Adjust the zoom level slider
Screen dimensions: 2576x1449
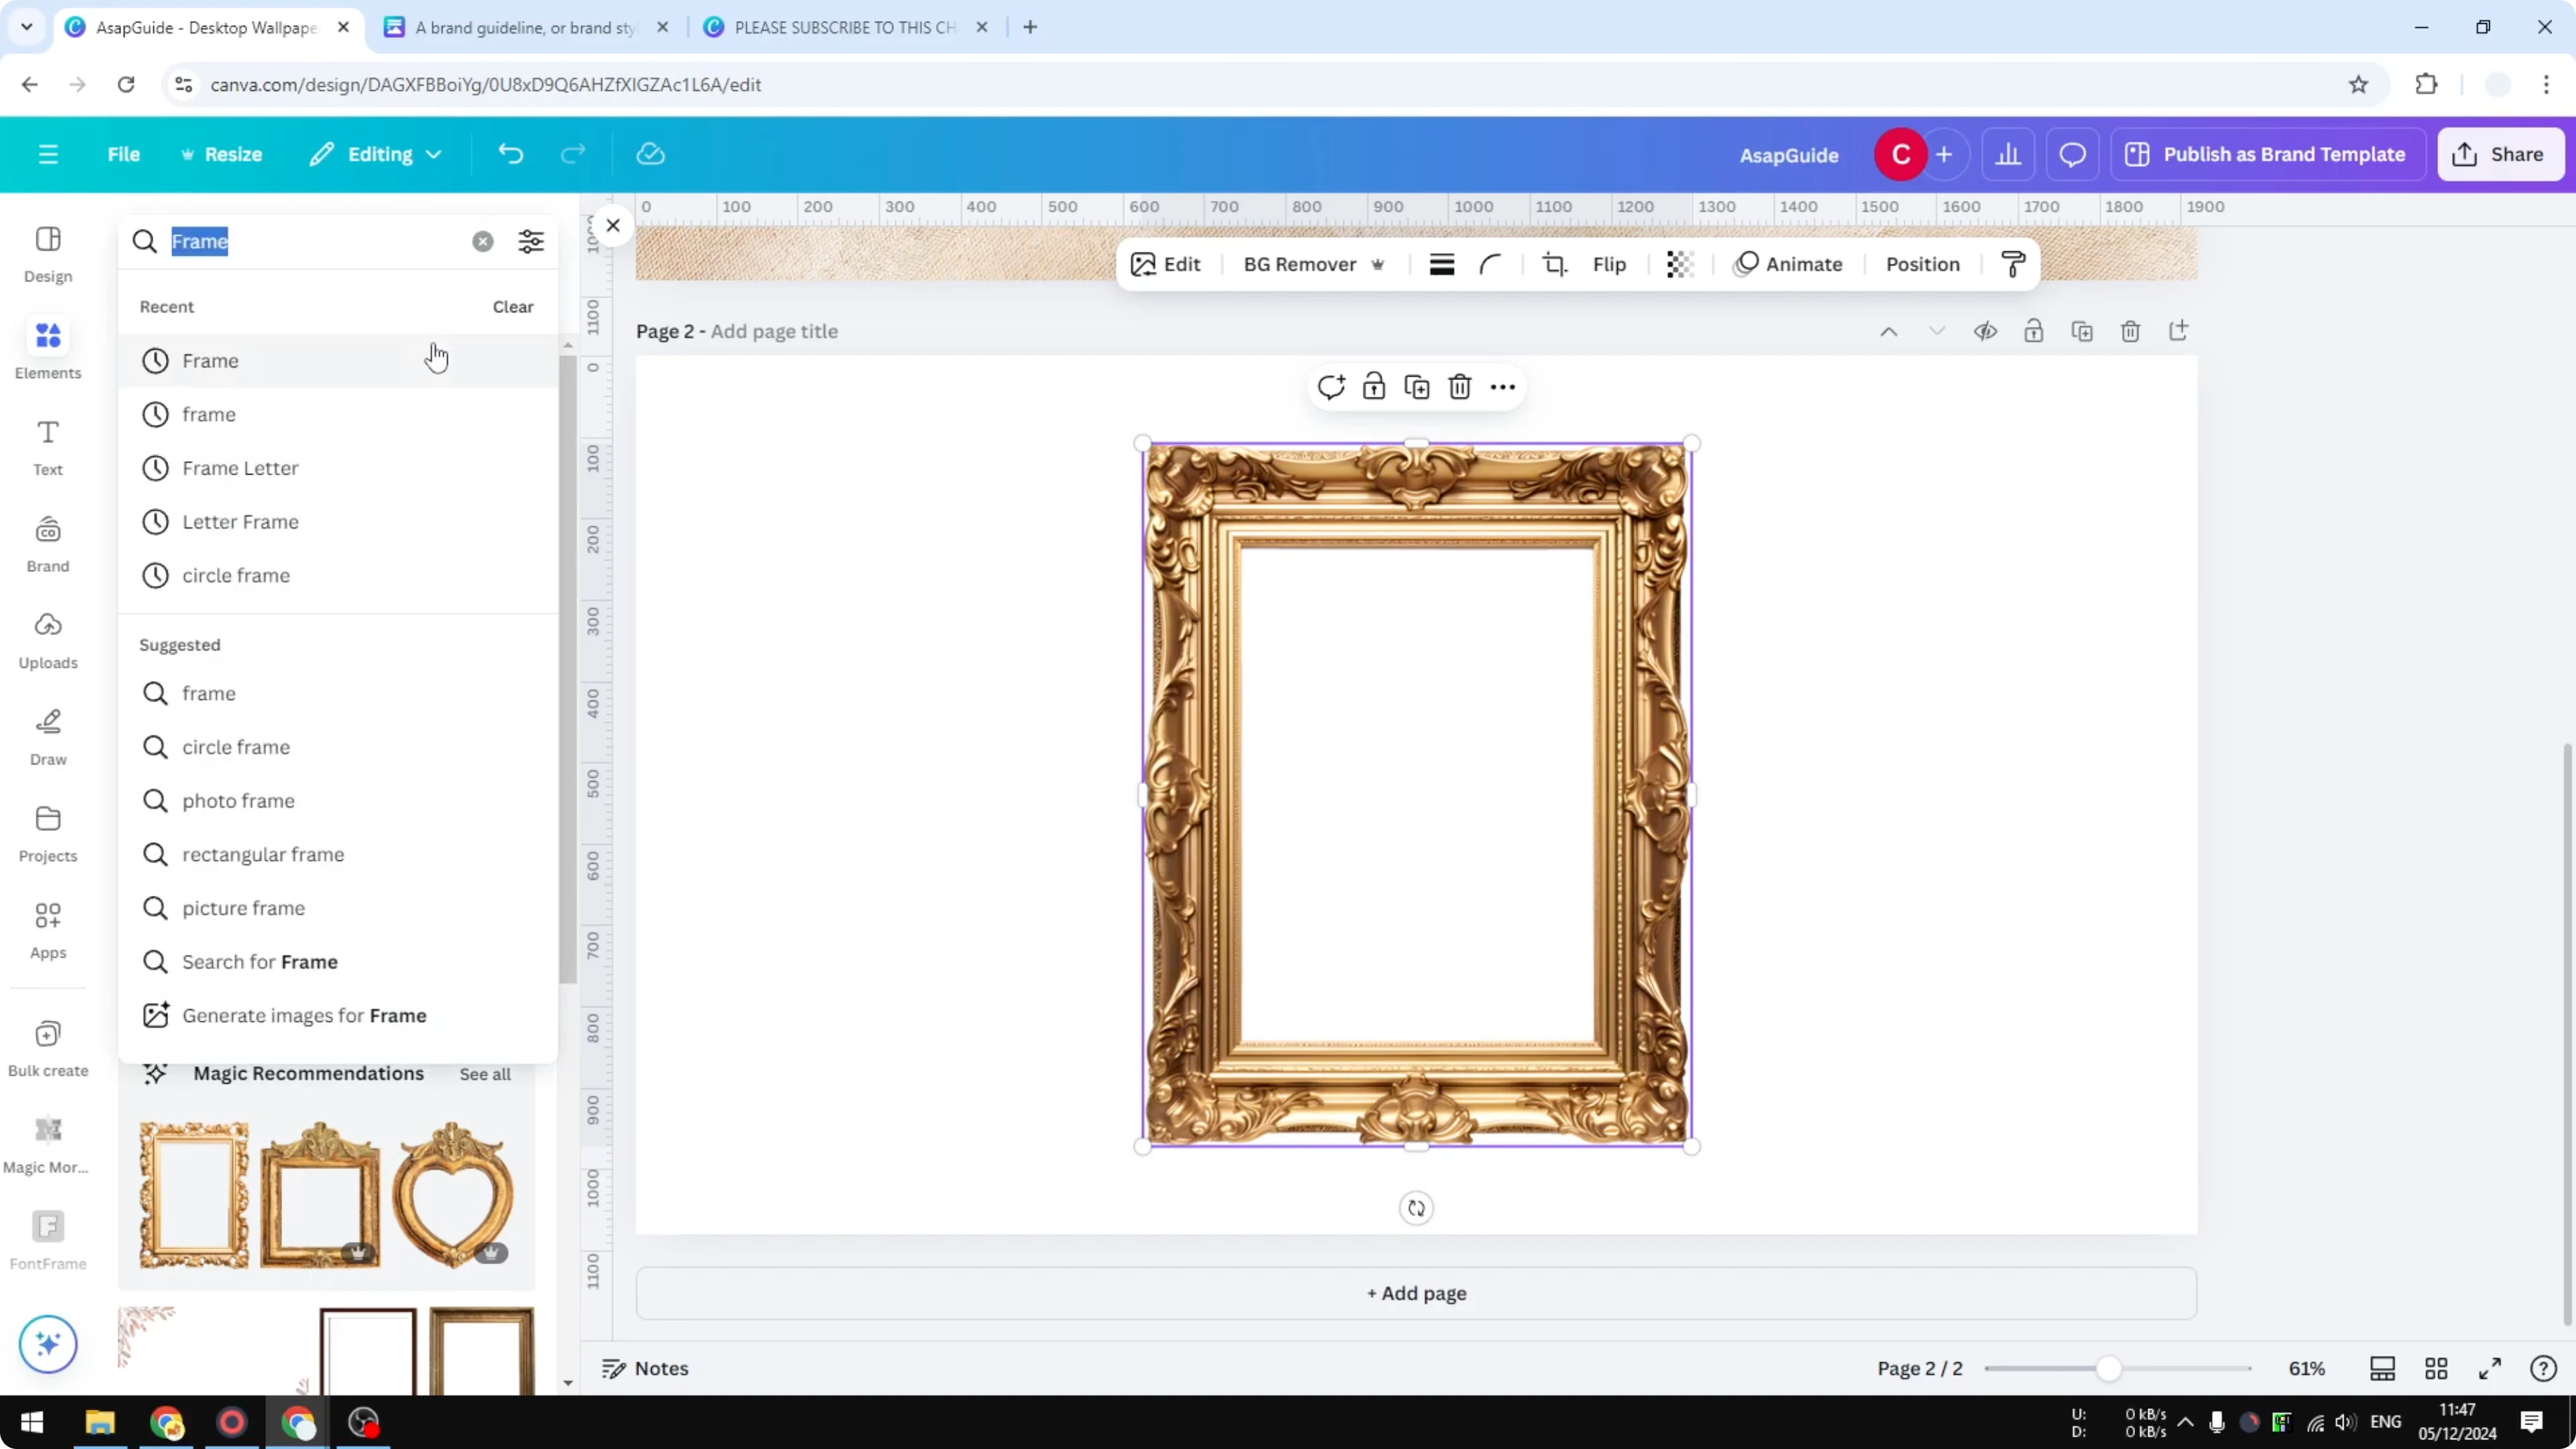[2110, 1369]
